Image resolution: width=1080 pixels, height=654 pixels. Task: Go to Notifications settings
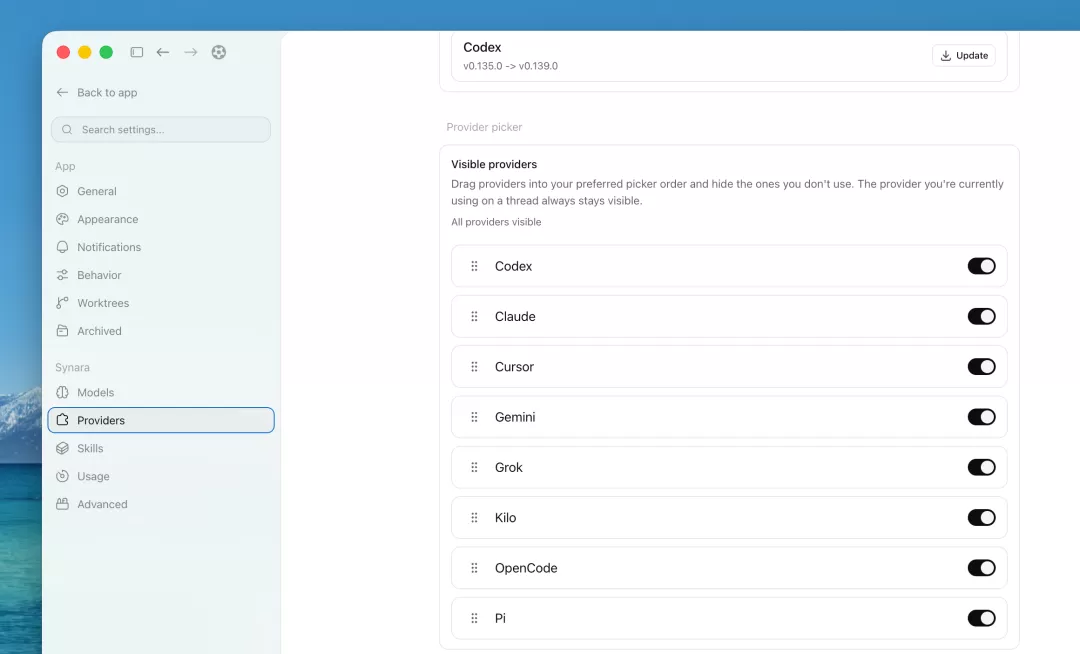[161, 247]
